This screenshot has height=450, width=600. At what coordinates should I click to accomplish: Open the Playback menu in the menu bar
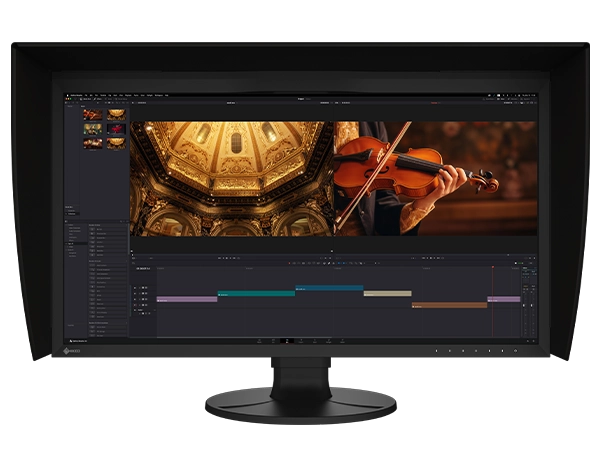(x=128, y=95)
